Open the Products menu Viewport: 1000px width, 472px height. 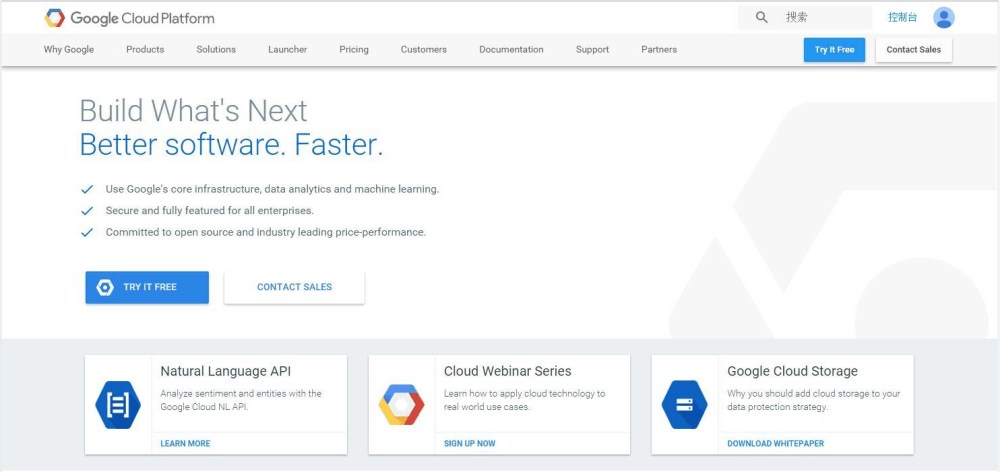coord(145,50)
